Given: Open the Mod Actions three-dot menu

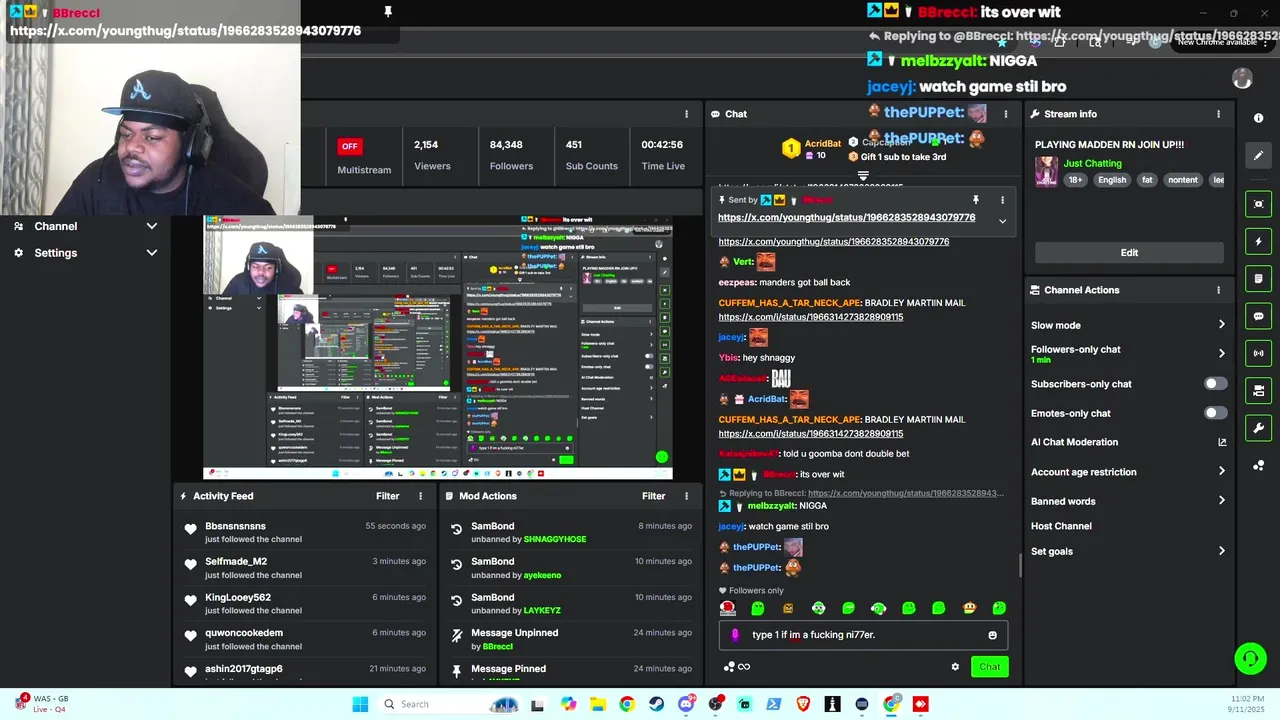Looking at the screenshot, I should (686, 496).
